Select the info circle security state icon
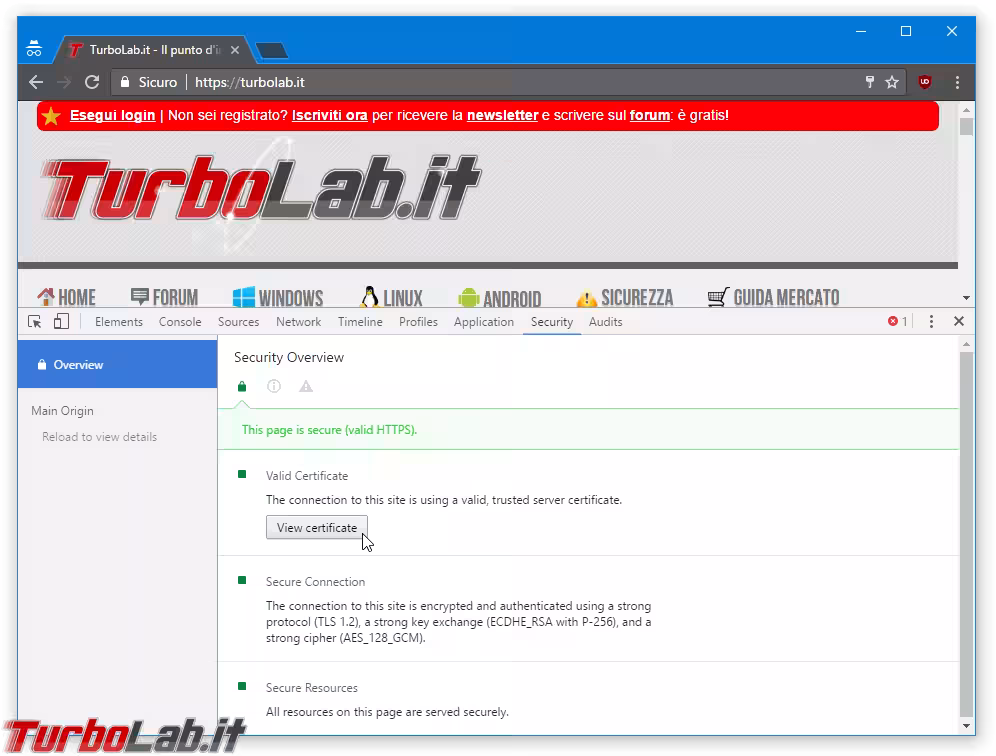Viewport: 996px width, 756px height. point(274,386)
